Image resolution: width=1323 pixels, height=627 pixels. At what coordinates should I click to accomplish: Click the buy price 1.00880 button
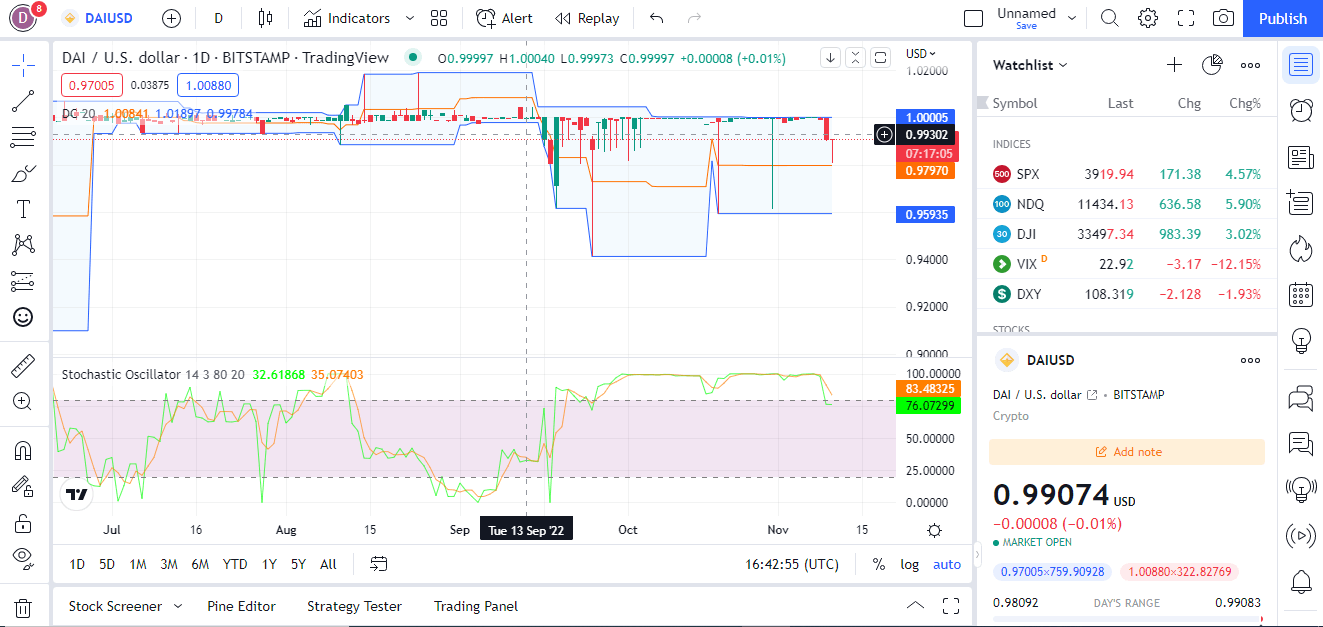[208, 85]
